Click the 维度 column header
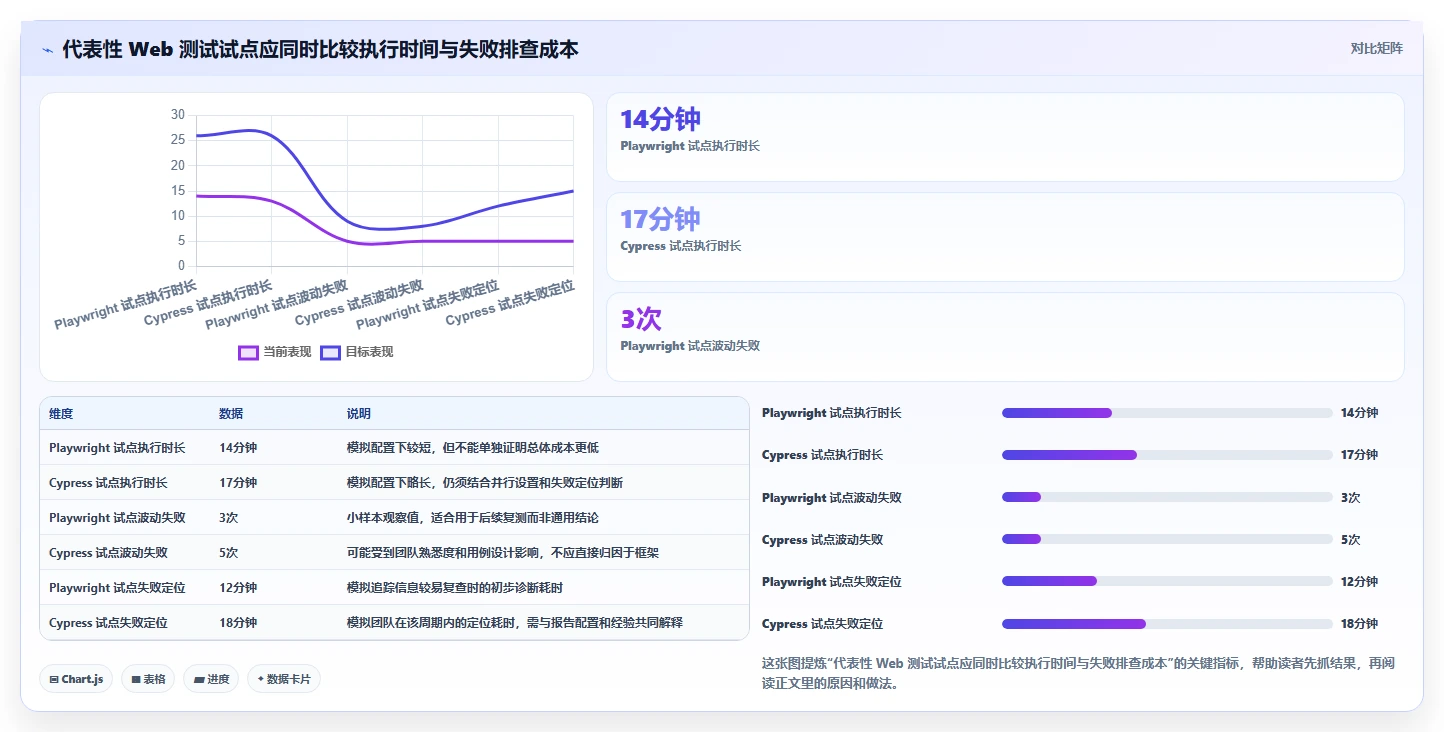Screen dimensions: 1444x732 tap(61, 414)
